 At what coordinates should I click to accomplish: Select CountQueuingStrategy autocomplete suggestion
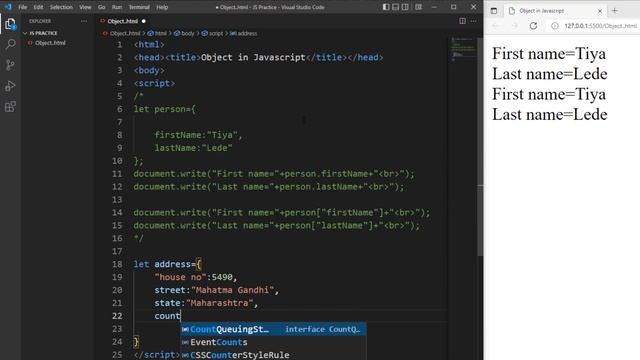point(273,329)
